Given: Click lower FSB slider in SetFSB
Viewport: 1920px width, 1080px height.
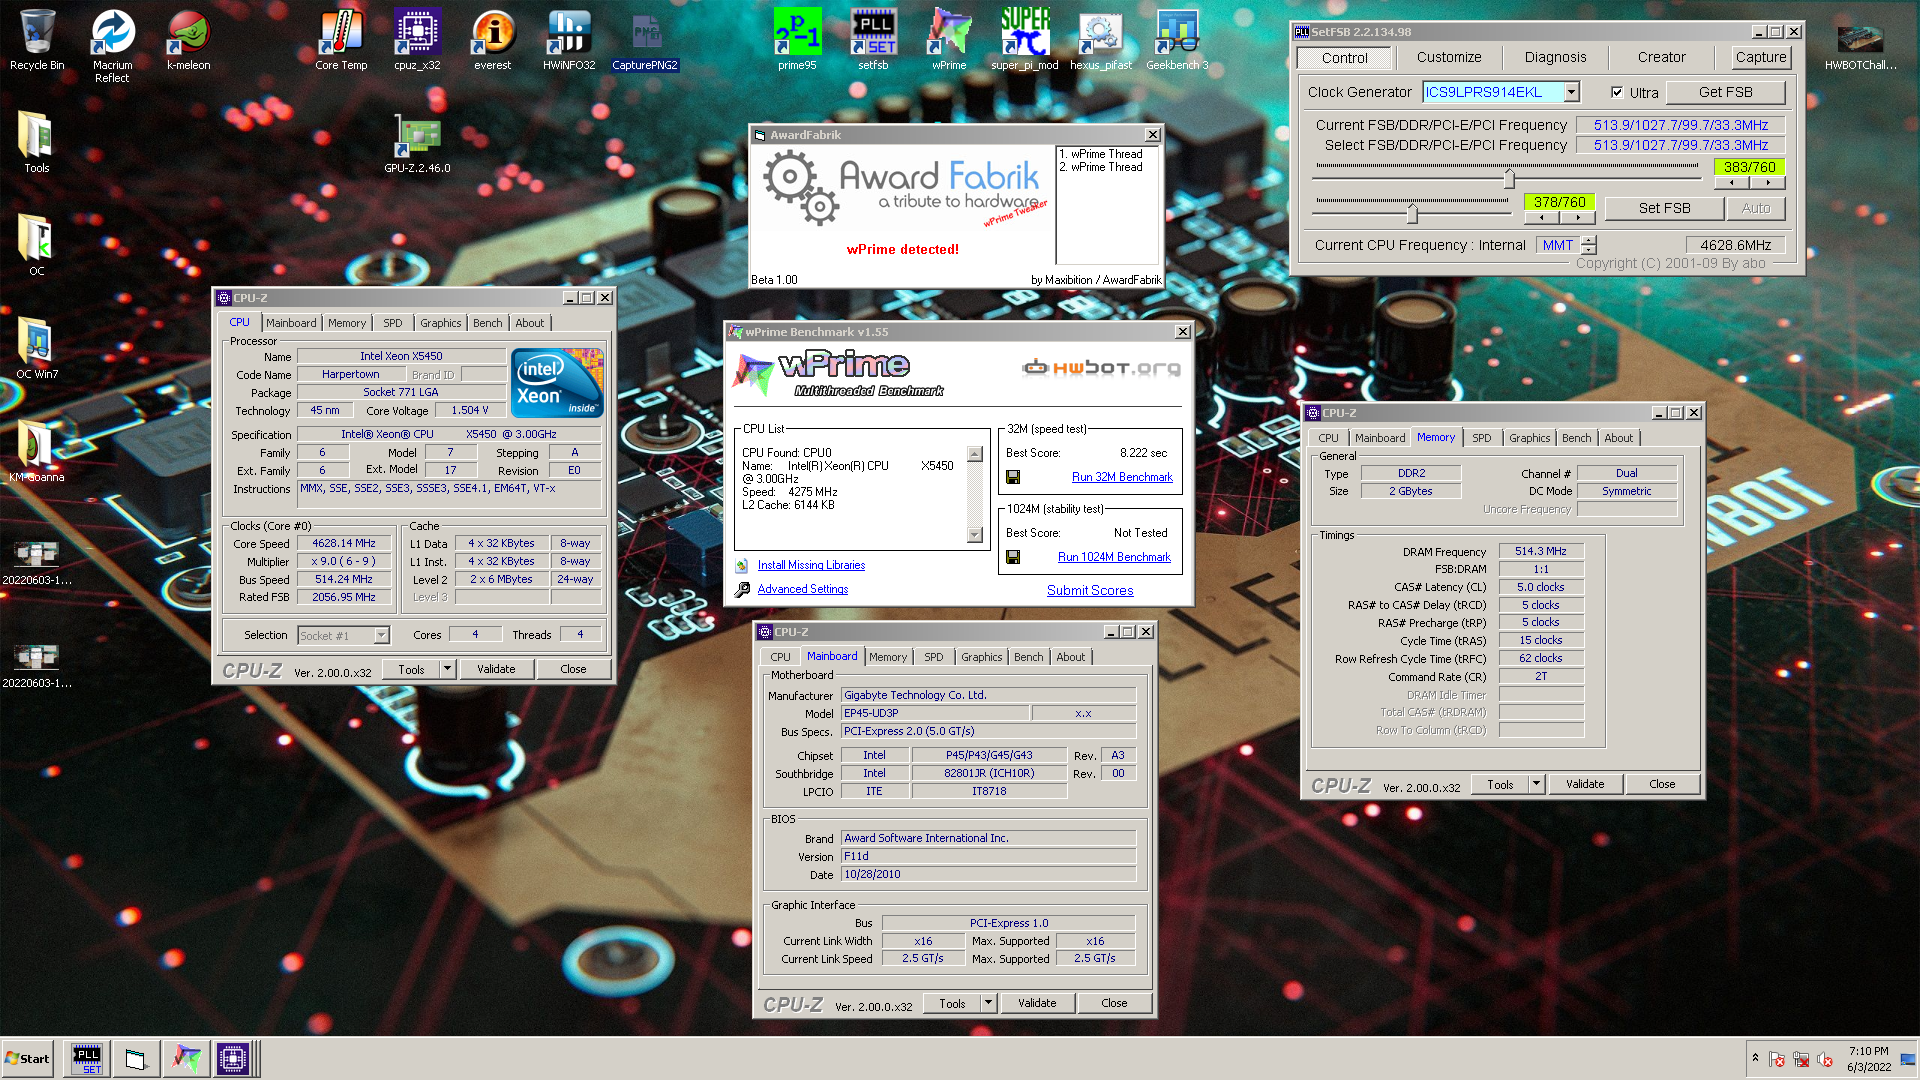Looking at the screenshot, I should 1412,213.
